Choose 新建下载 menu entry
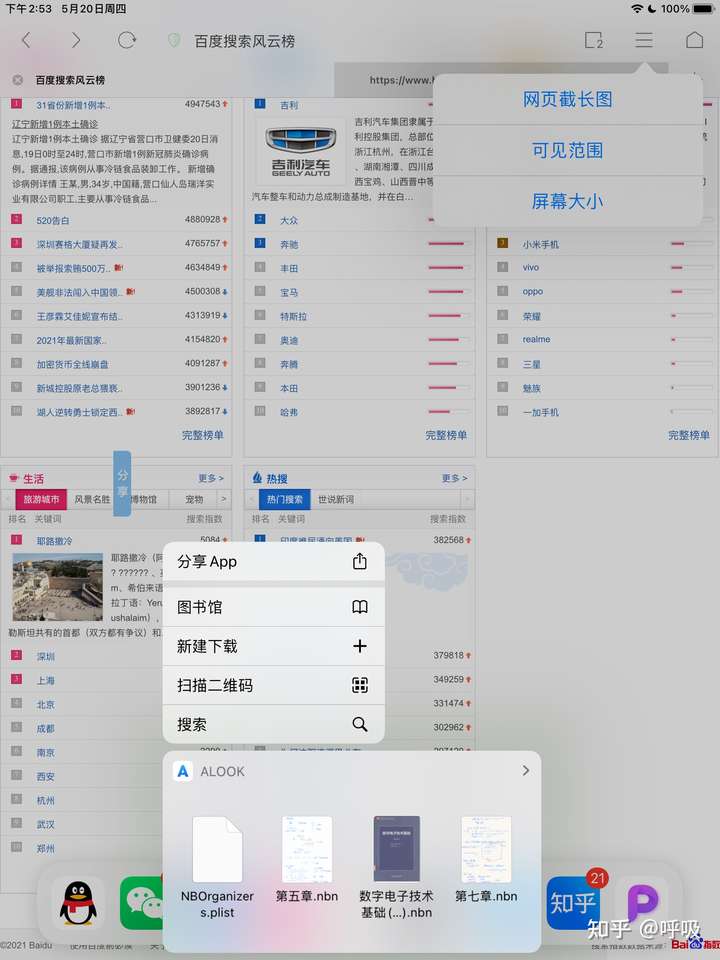Viewport: 720px width, 960px height. [274, 646]
